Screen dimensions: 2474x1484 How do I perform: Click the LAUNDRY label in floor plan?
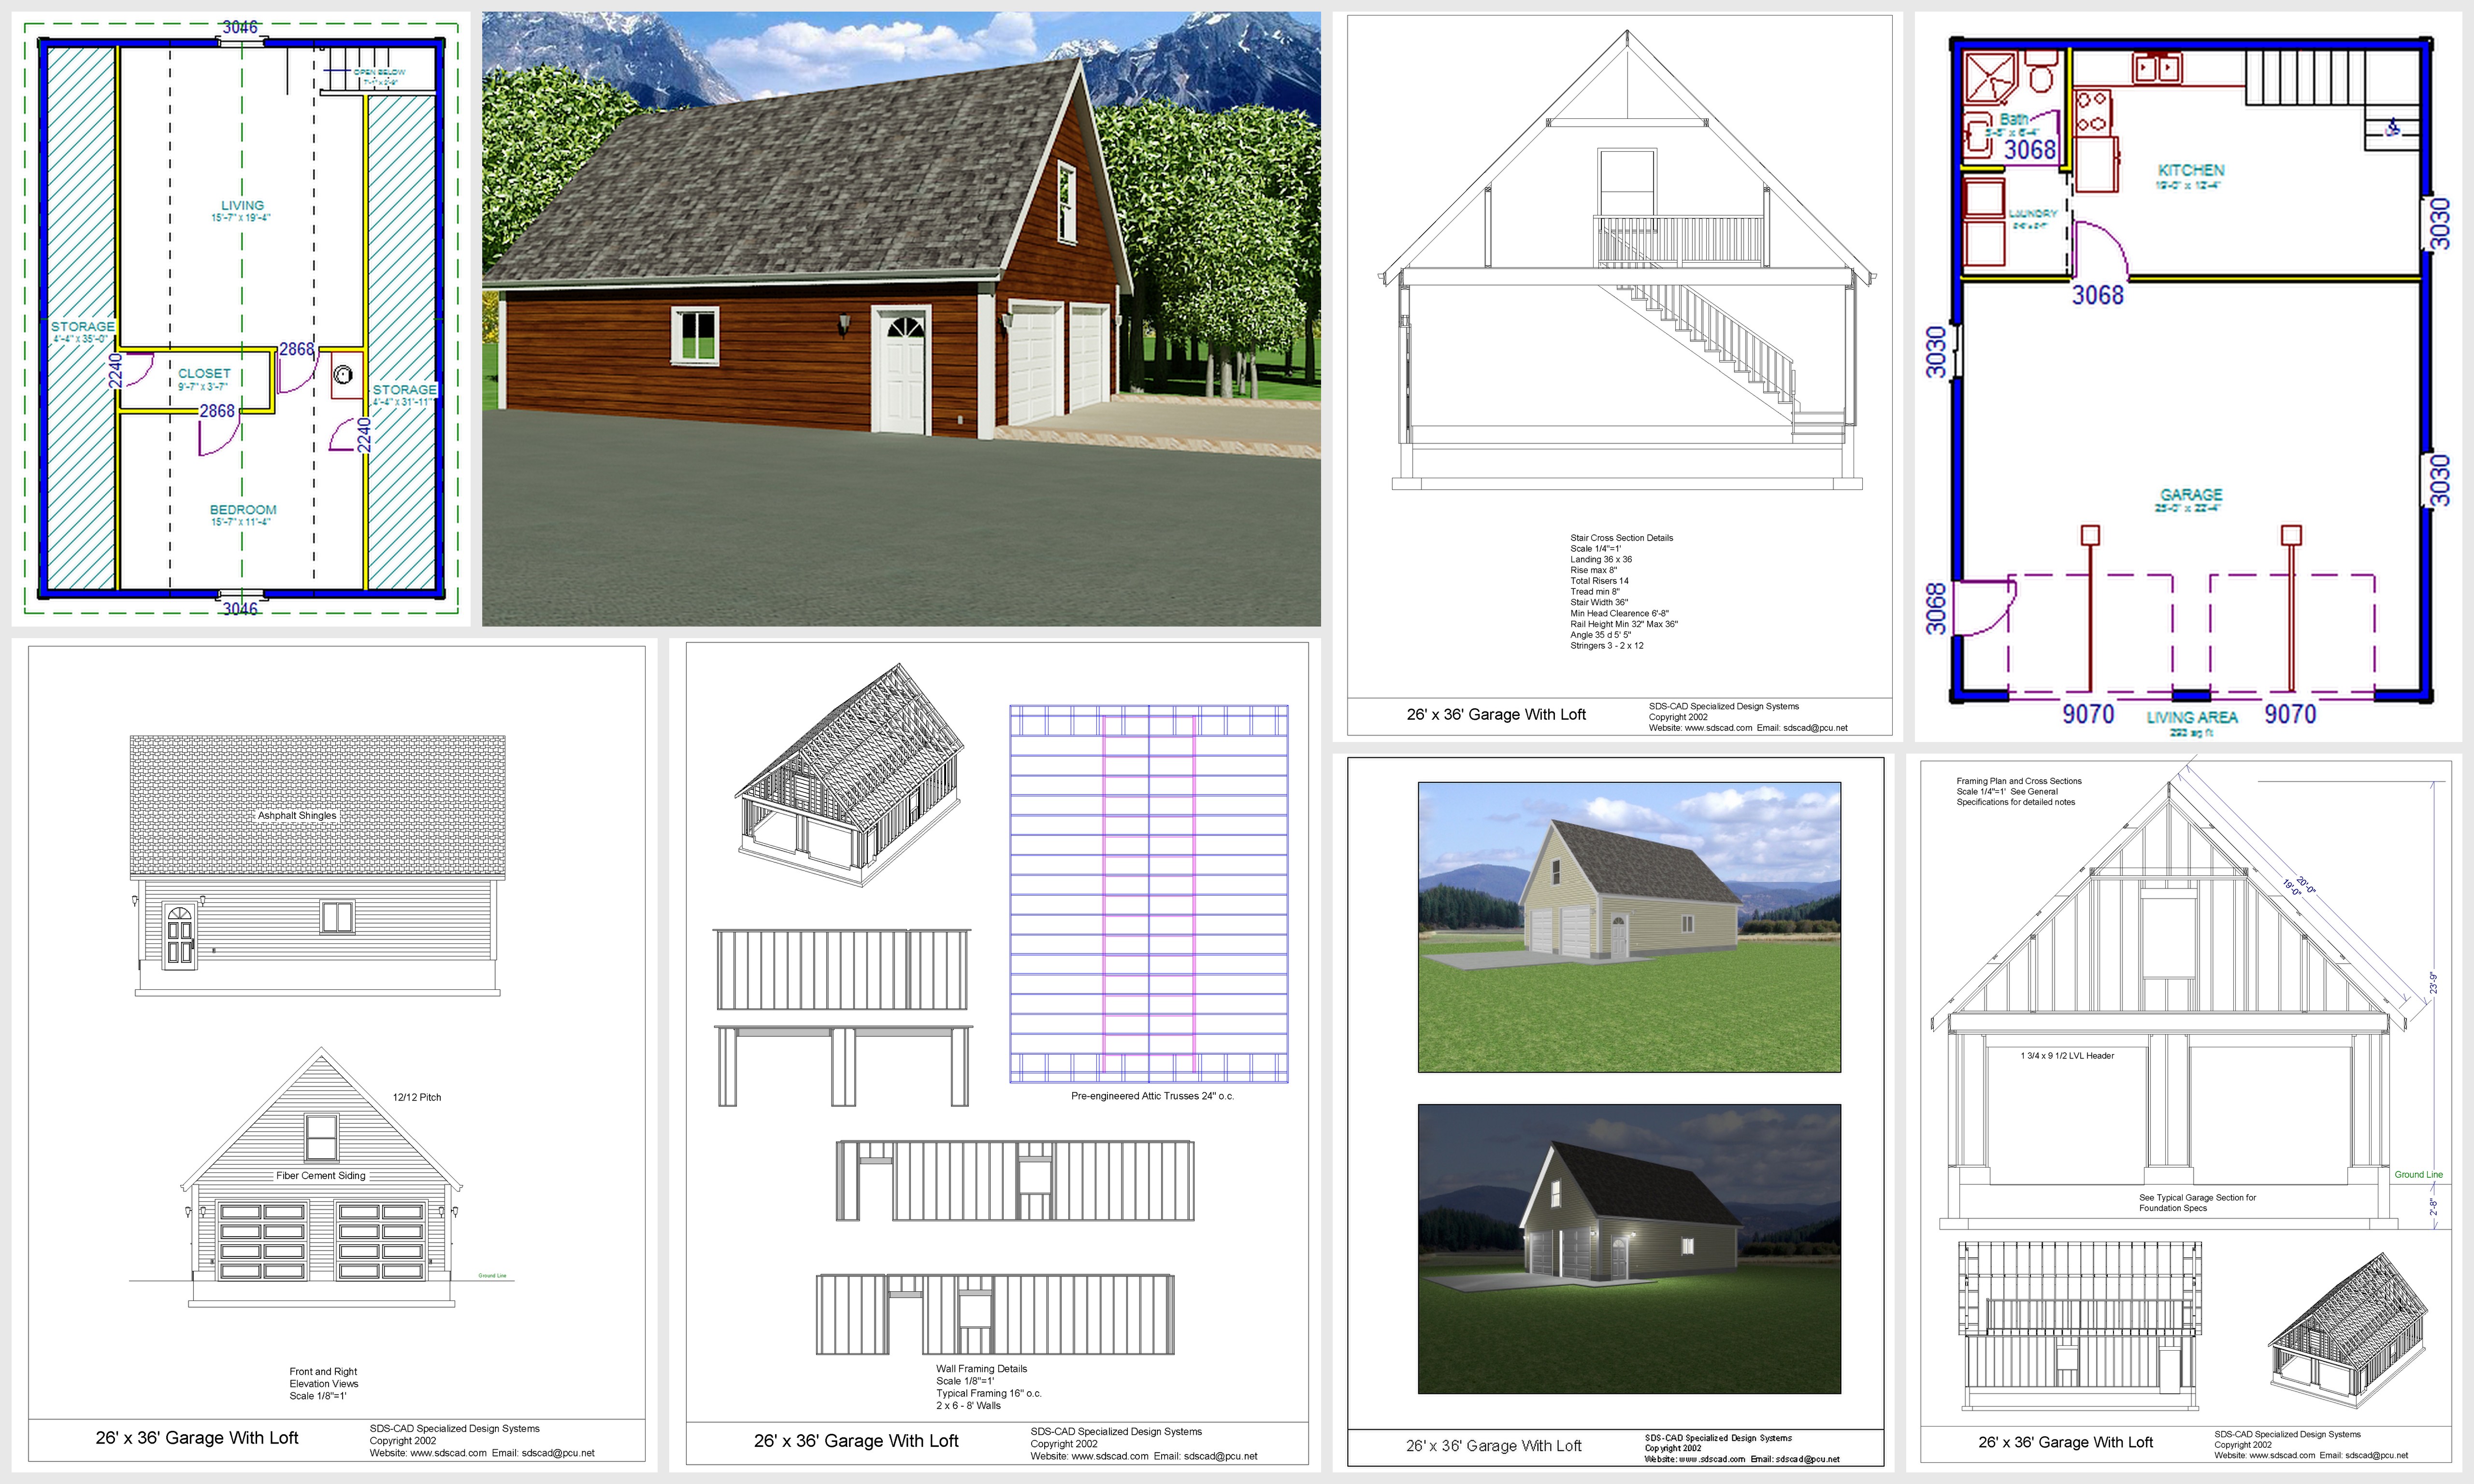2033,213
